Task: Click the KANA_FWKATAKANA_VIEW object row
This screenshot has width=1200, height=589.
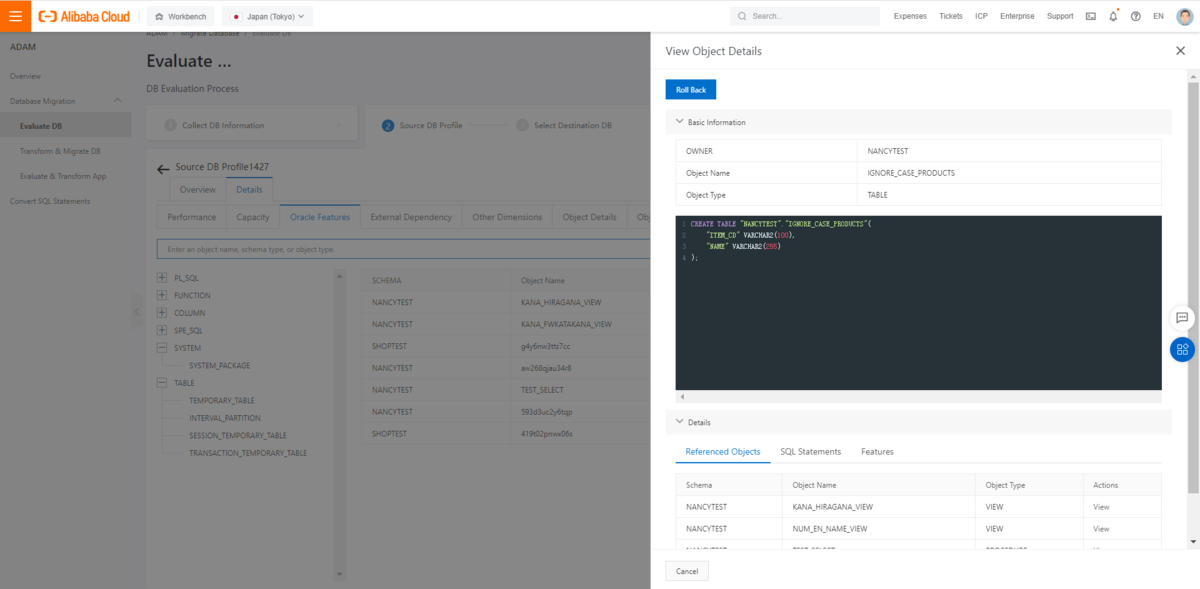Action: click(x=505, y=324)
